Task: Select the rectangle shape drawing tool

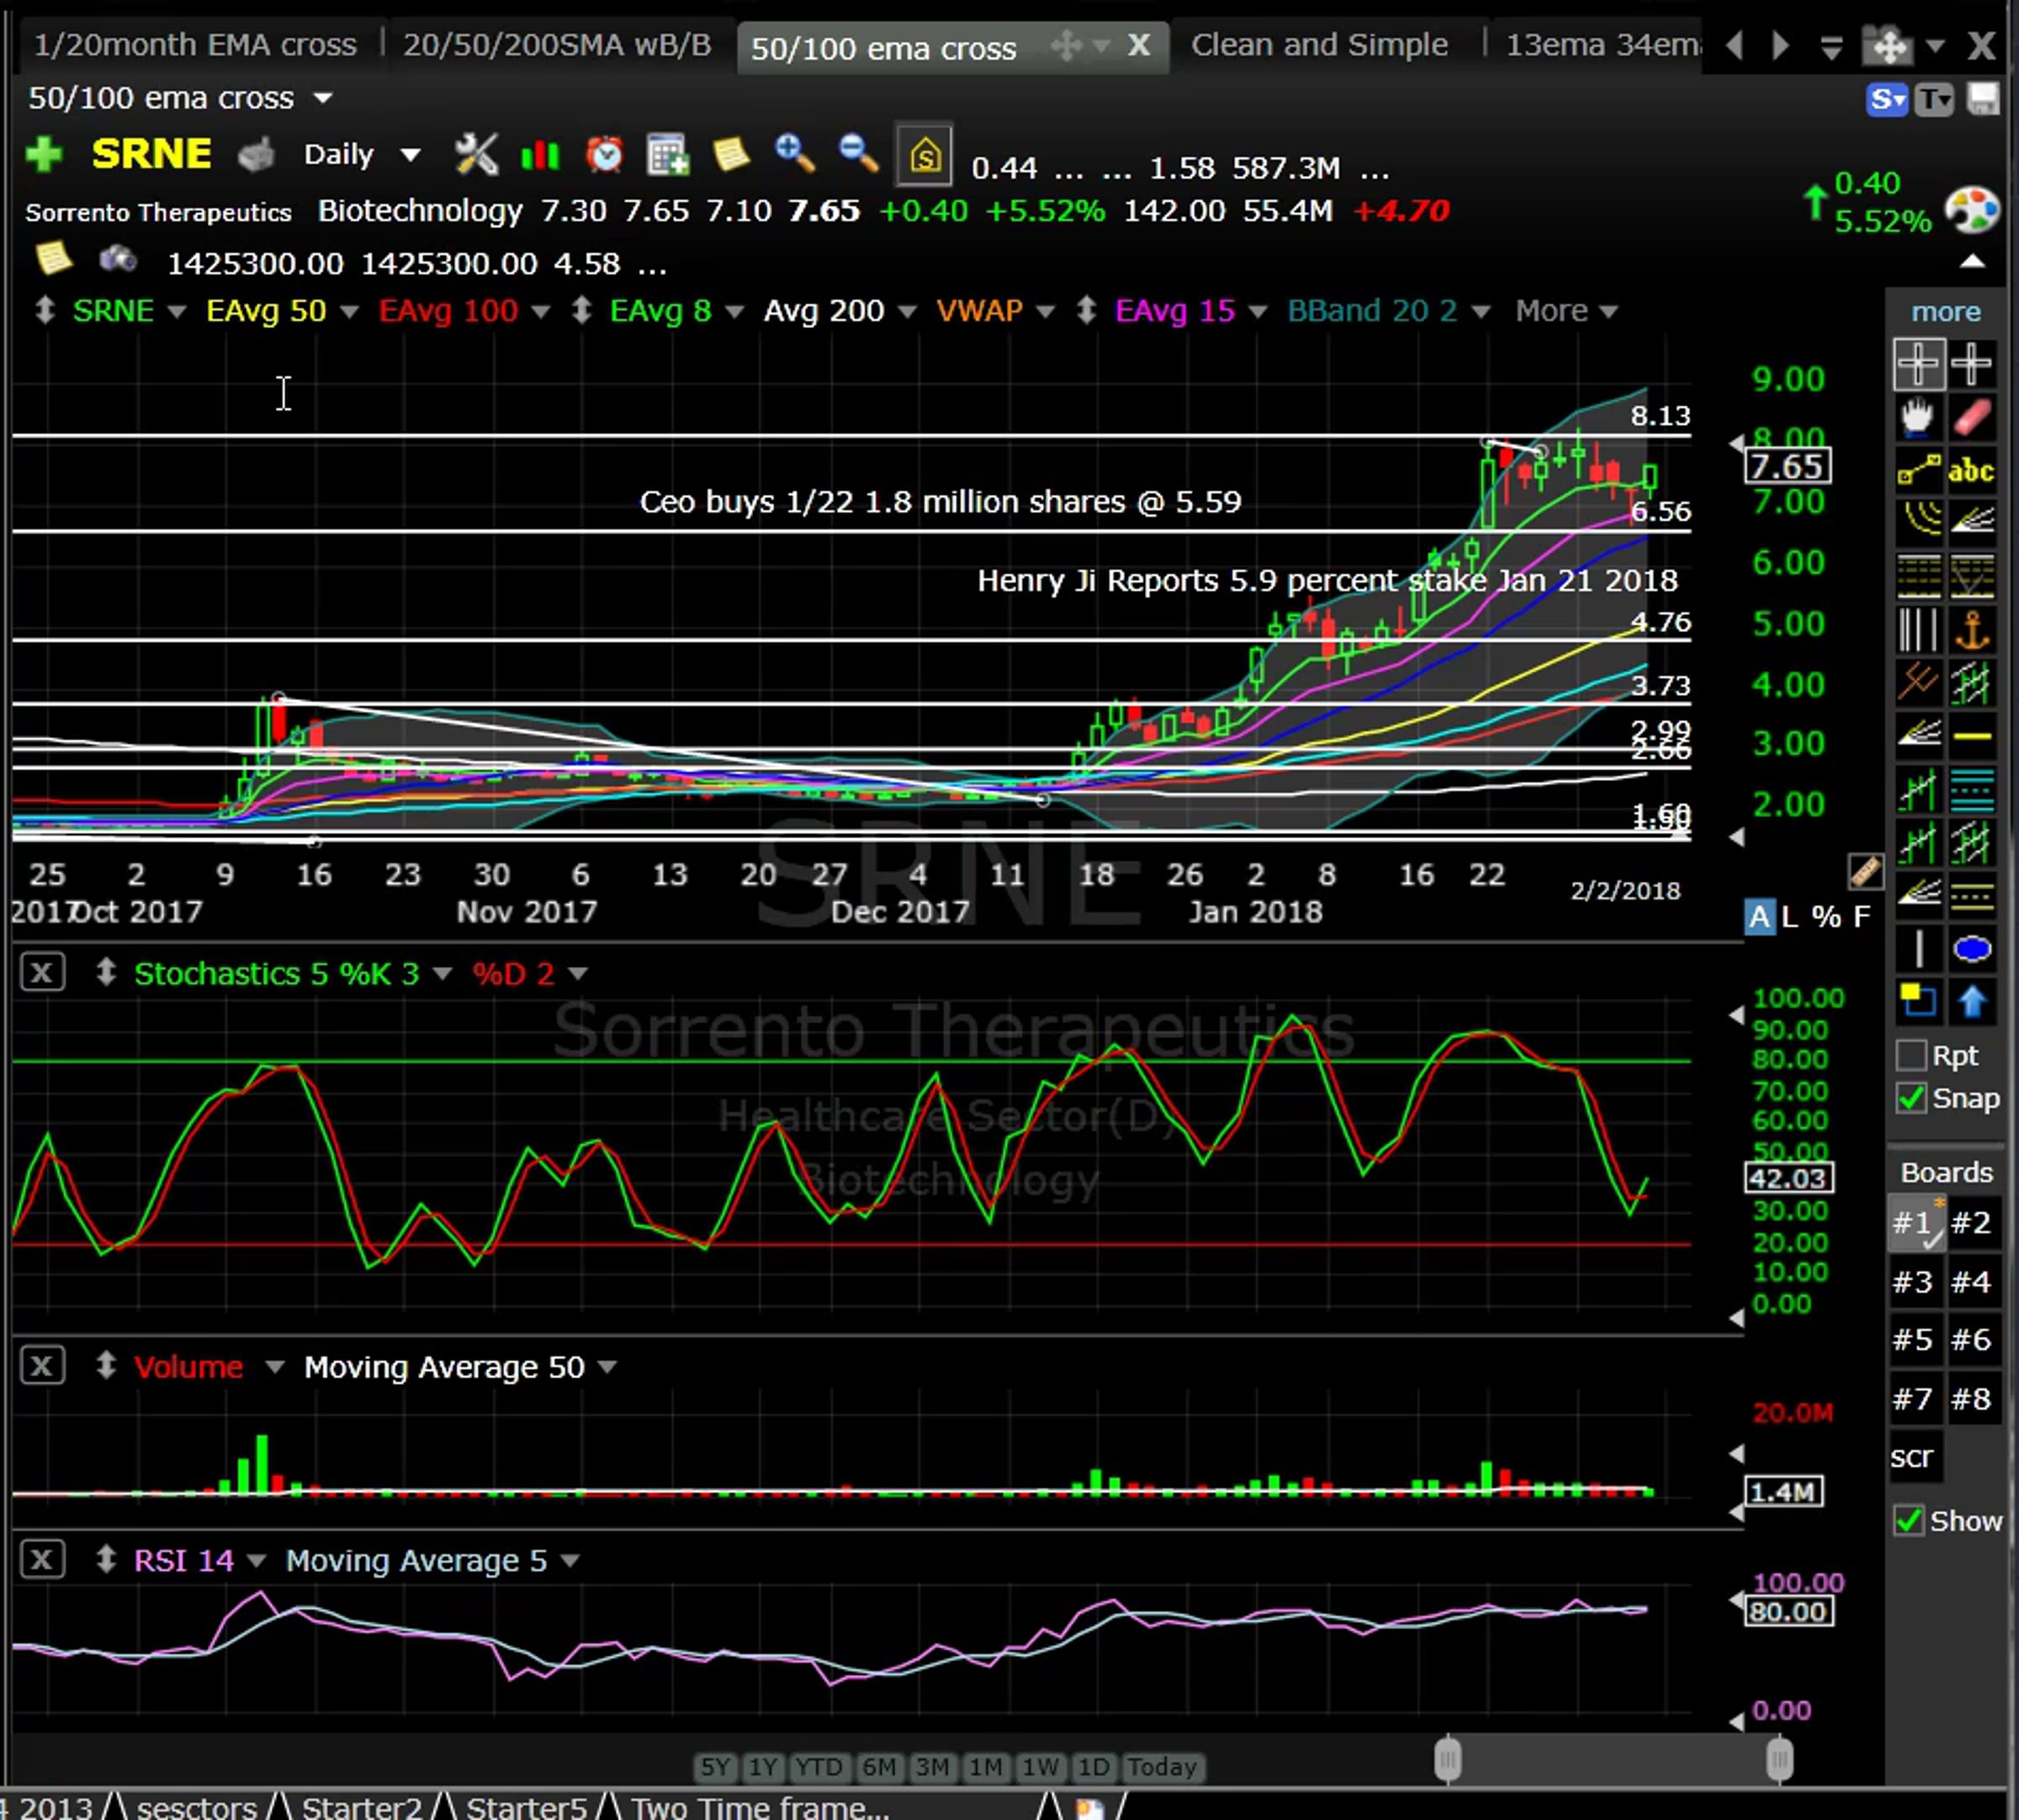Action: (x=1918, y=1001)
